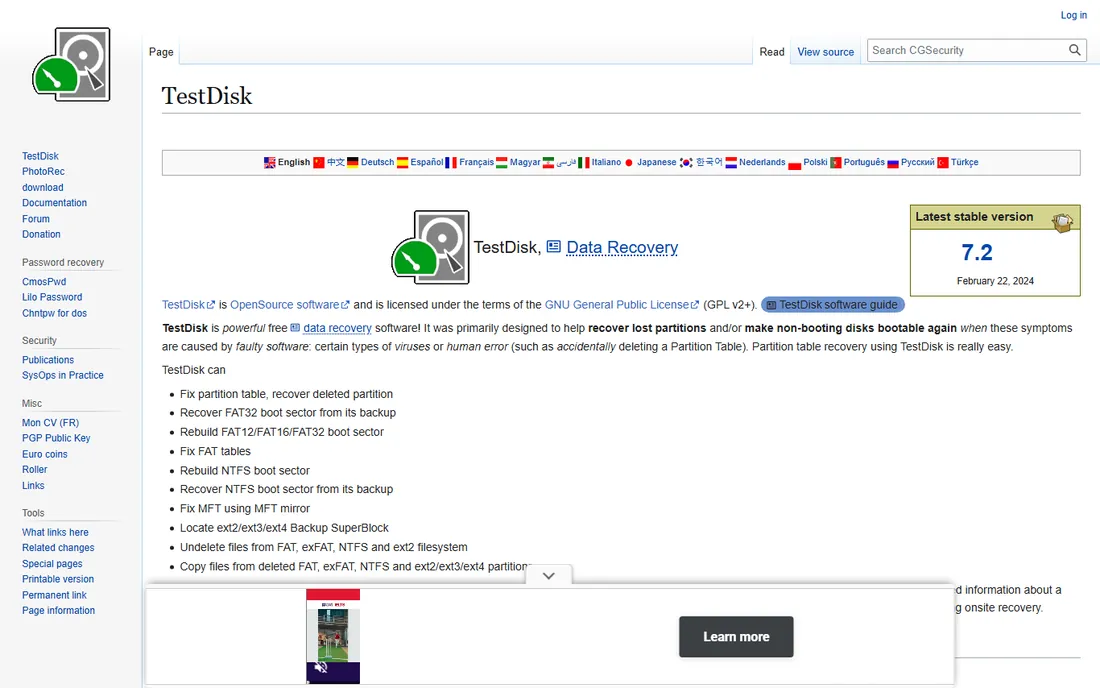
Task: Open SysOps in Practice link
Action: (62, 375)
